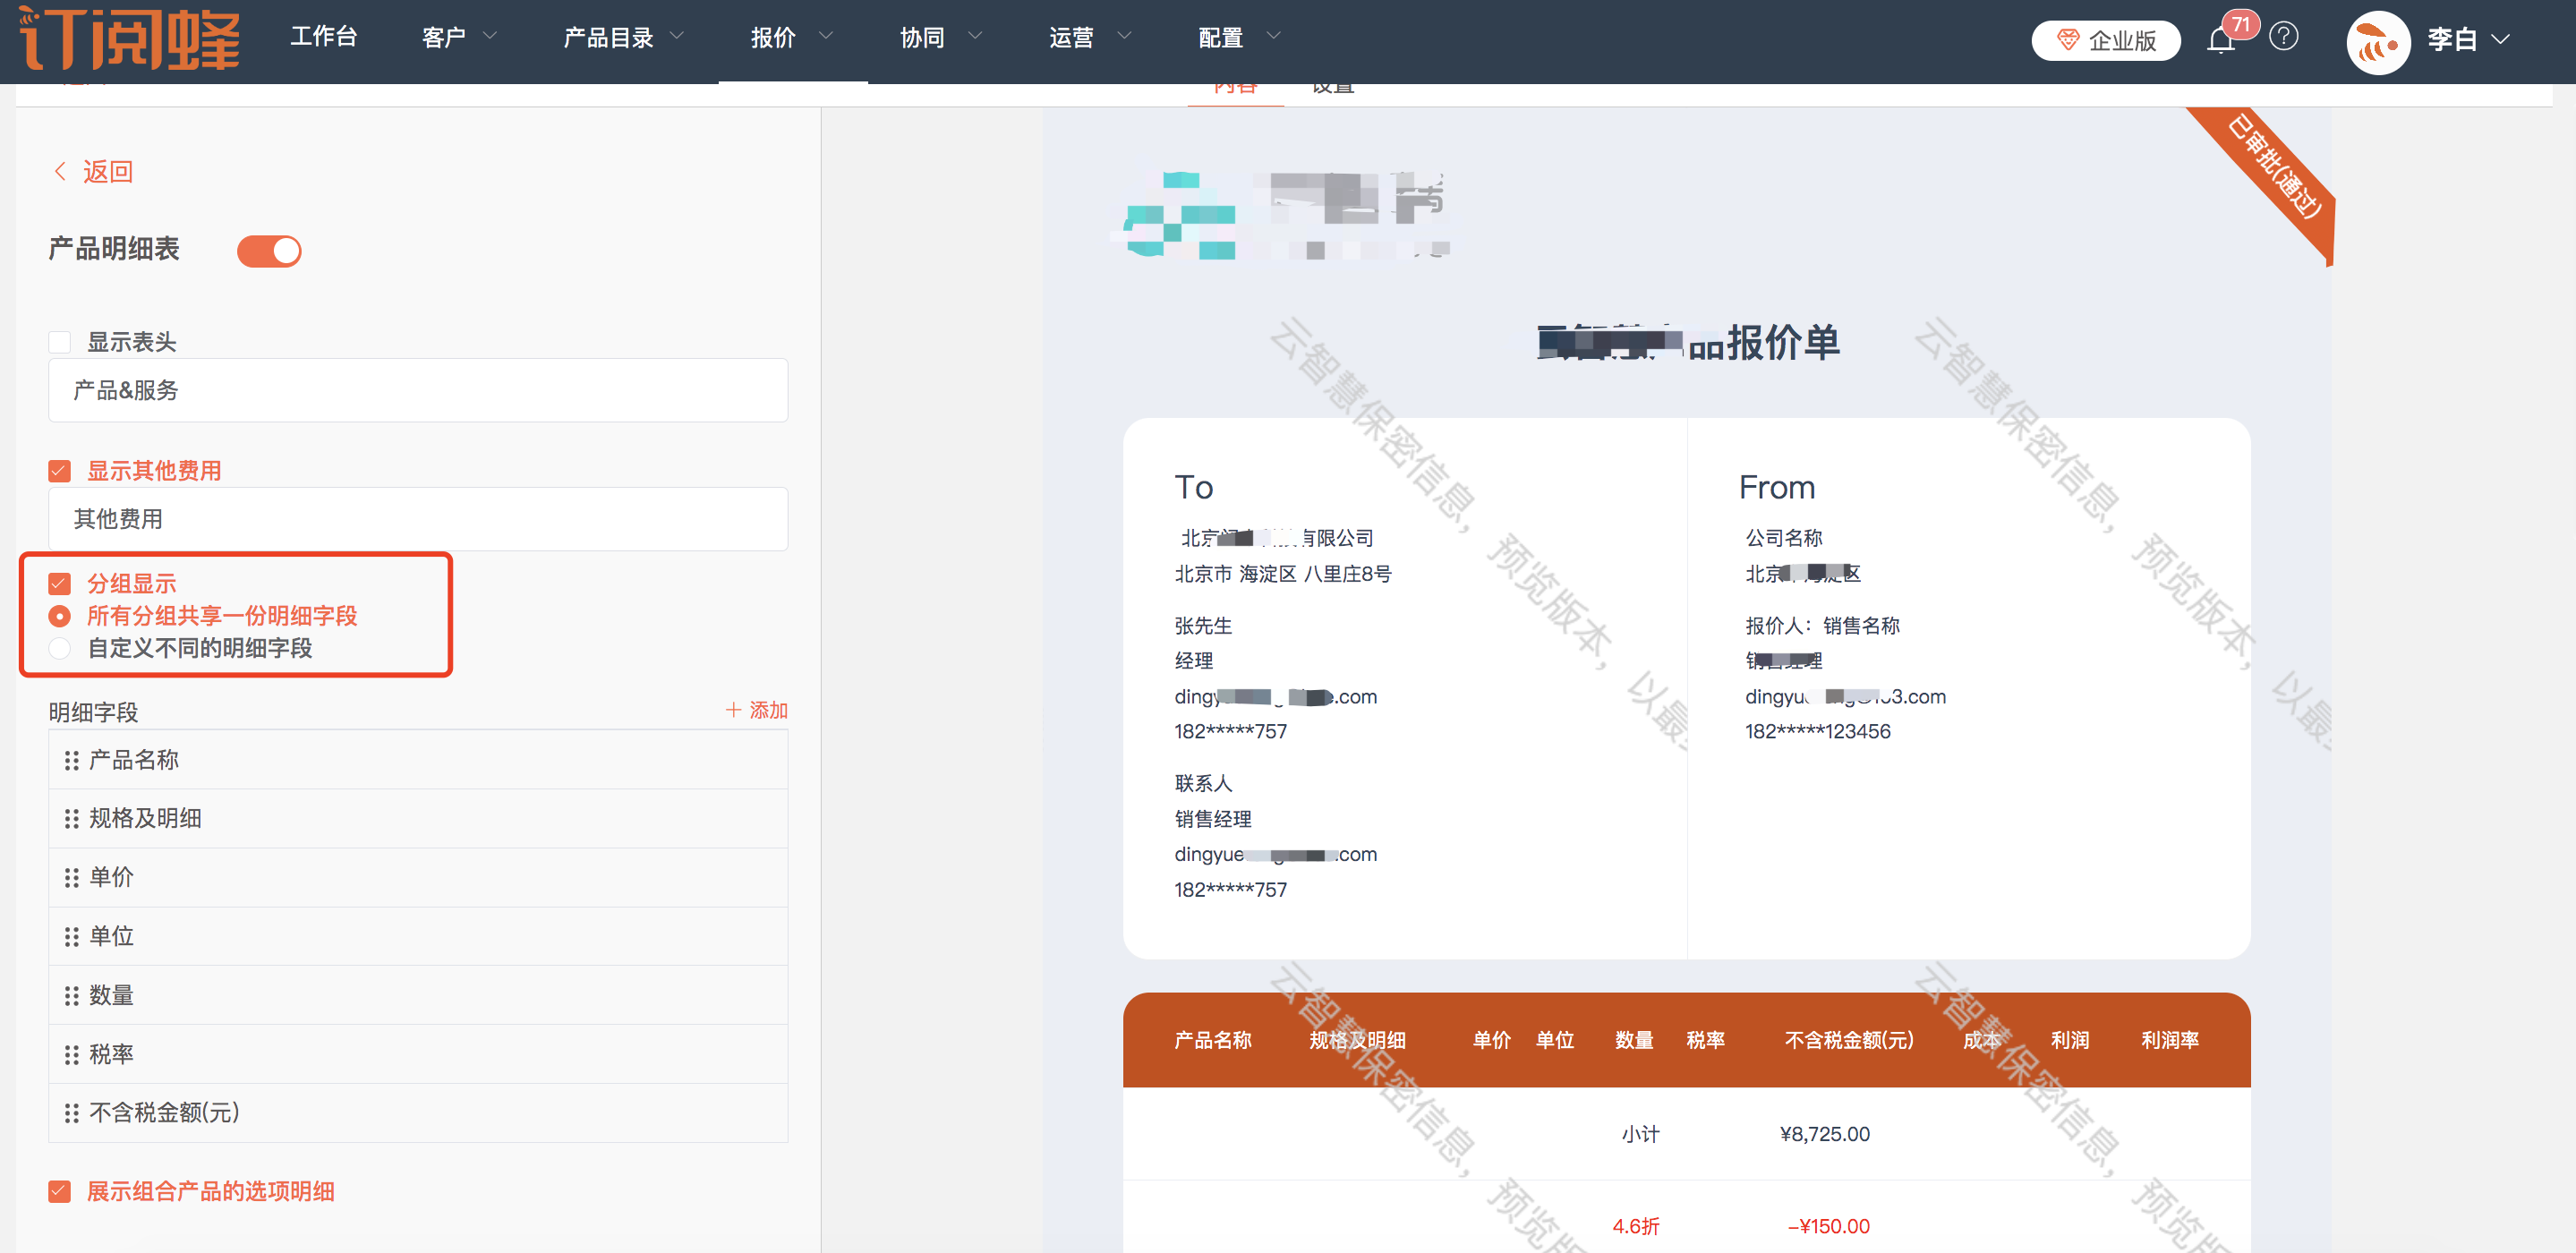Image resolution: width=2576 pixels, height=1253 pixels.
Task: Click the notification bell icon
Action: pos(2221,40)
